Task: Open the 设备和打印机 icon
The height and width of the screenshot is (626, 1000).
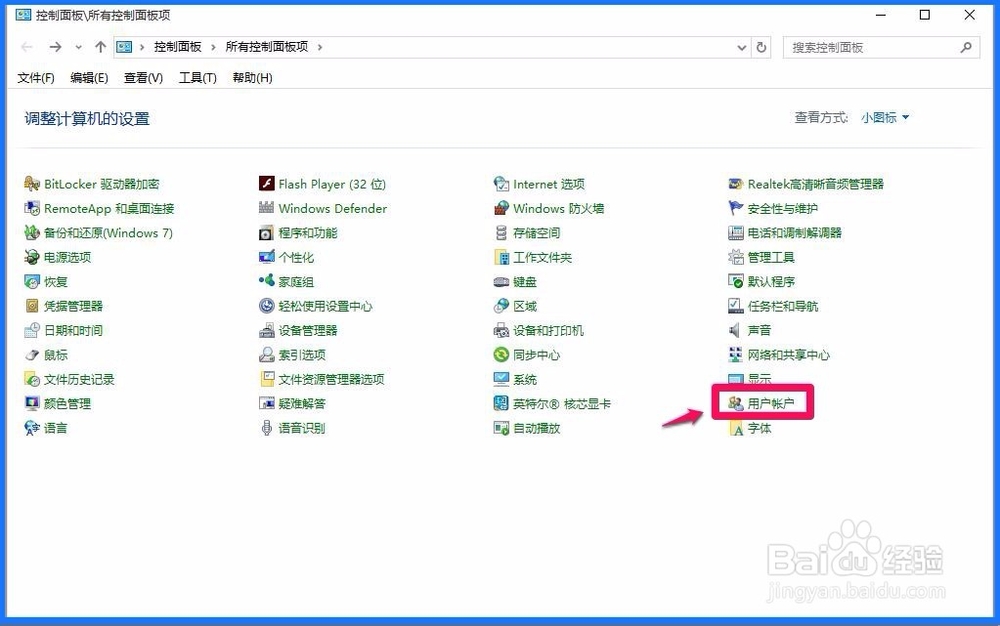Action: click(x=501, y=330)
